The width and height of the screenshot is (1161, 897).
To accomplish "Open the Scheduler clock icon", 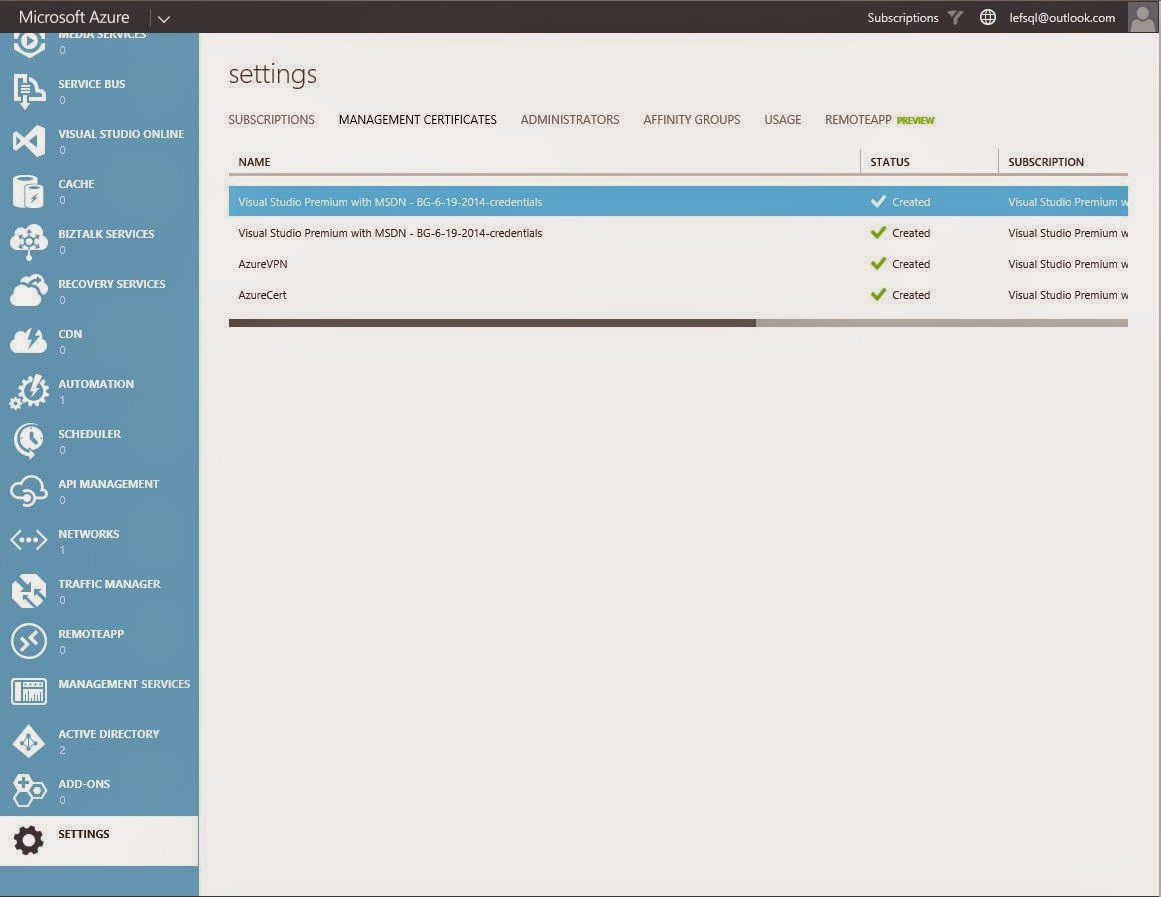I will tap(29, 441).
